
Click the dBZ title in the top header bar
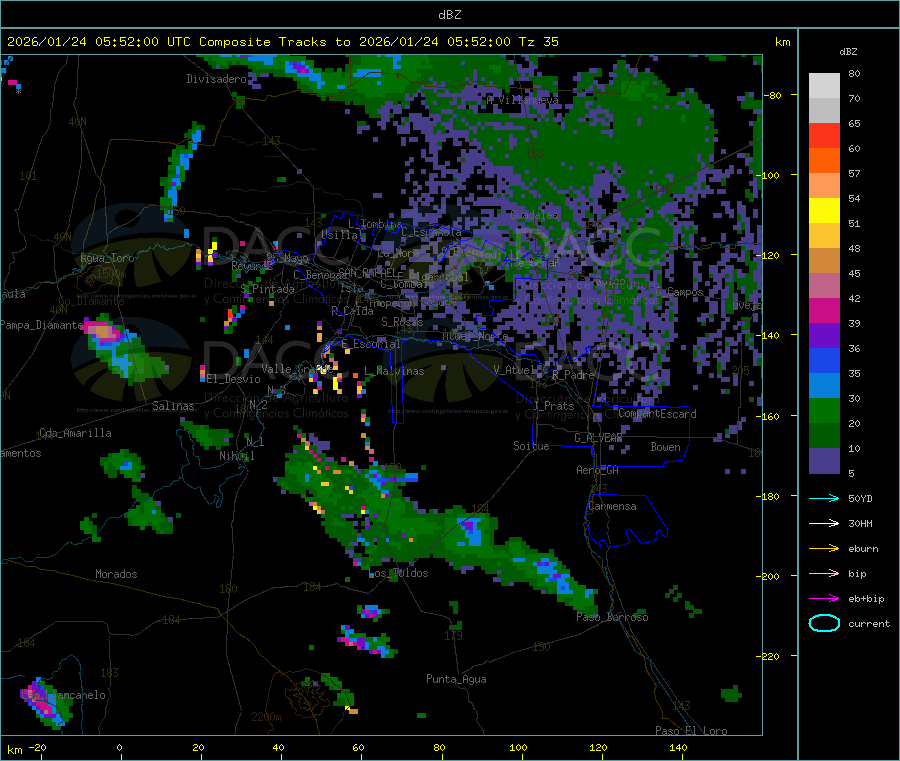click(x=449, y=15)
